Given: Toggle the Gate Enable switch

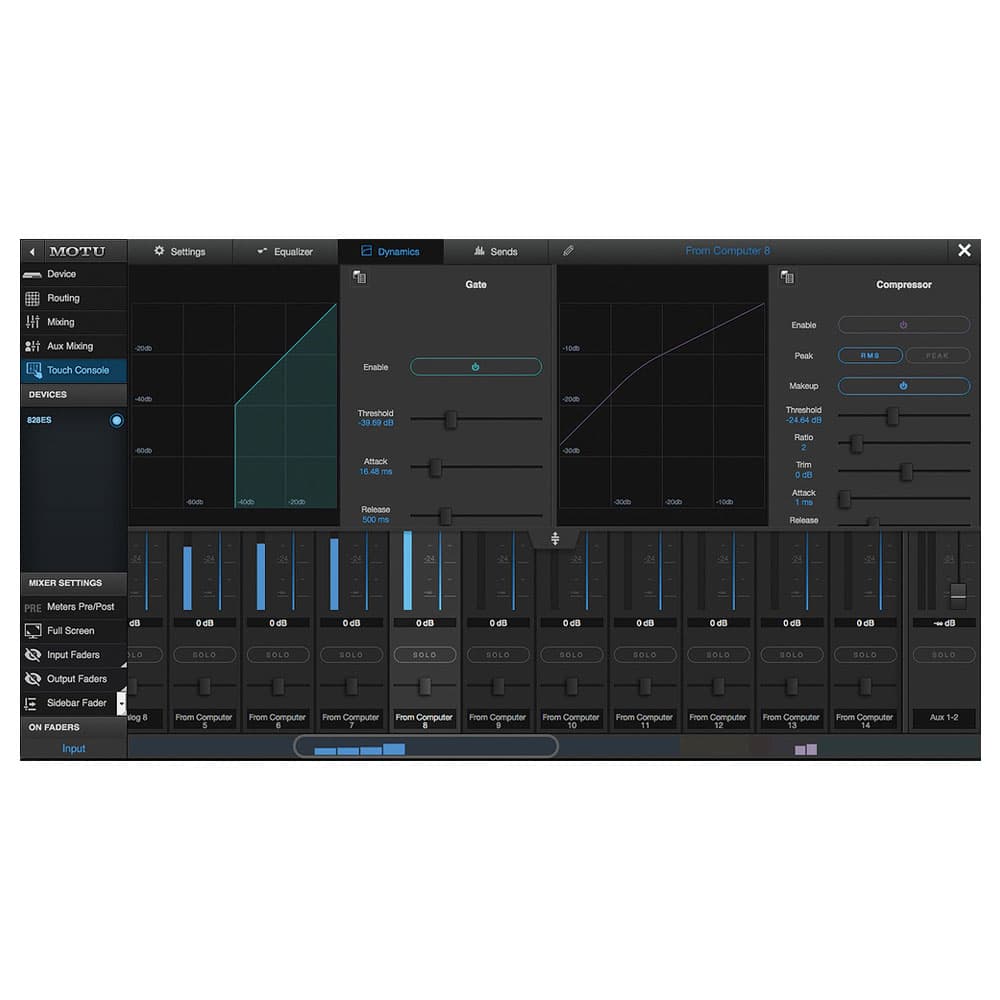Looking at the screenshot, I should click(x=476, y=367).
